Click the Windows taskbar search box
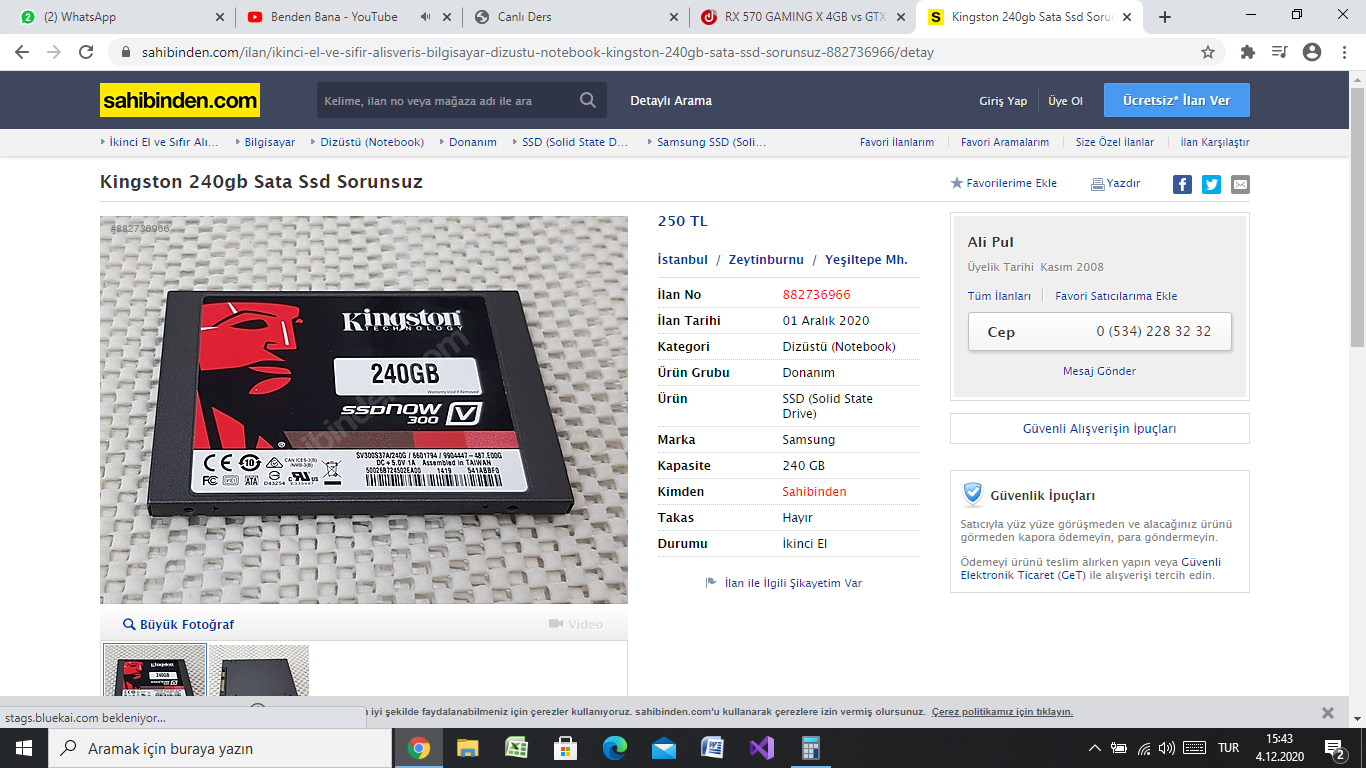 (x=219, y=748)
